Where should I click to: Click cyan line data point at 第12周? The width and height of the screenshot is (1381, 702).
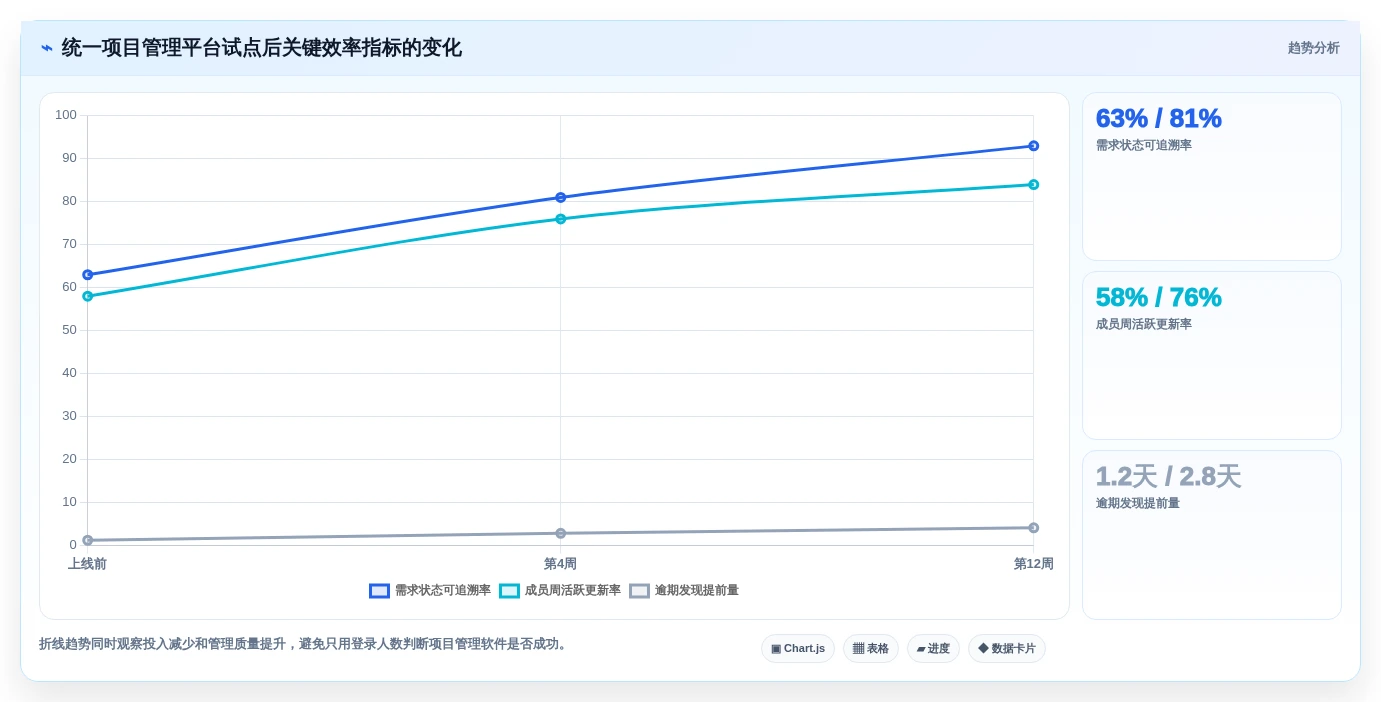(1034, 185)
